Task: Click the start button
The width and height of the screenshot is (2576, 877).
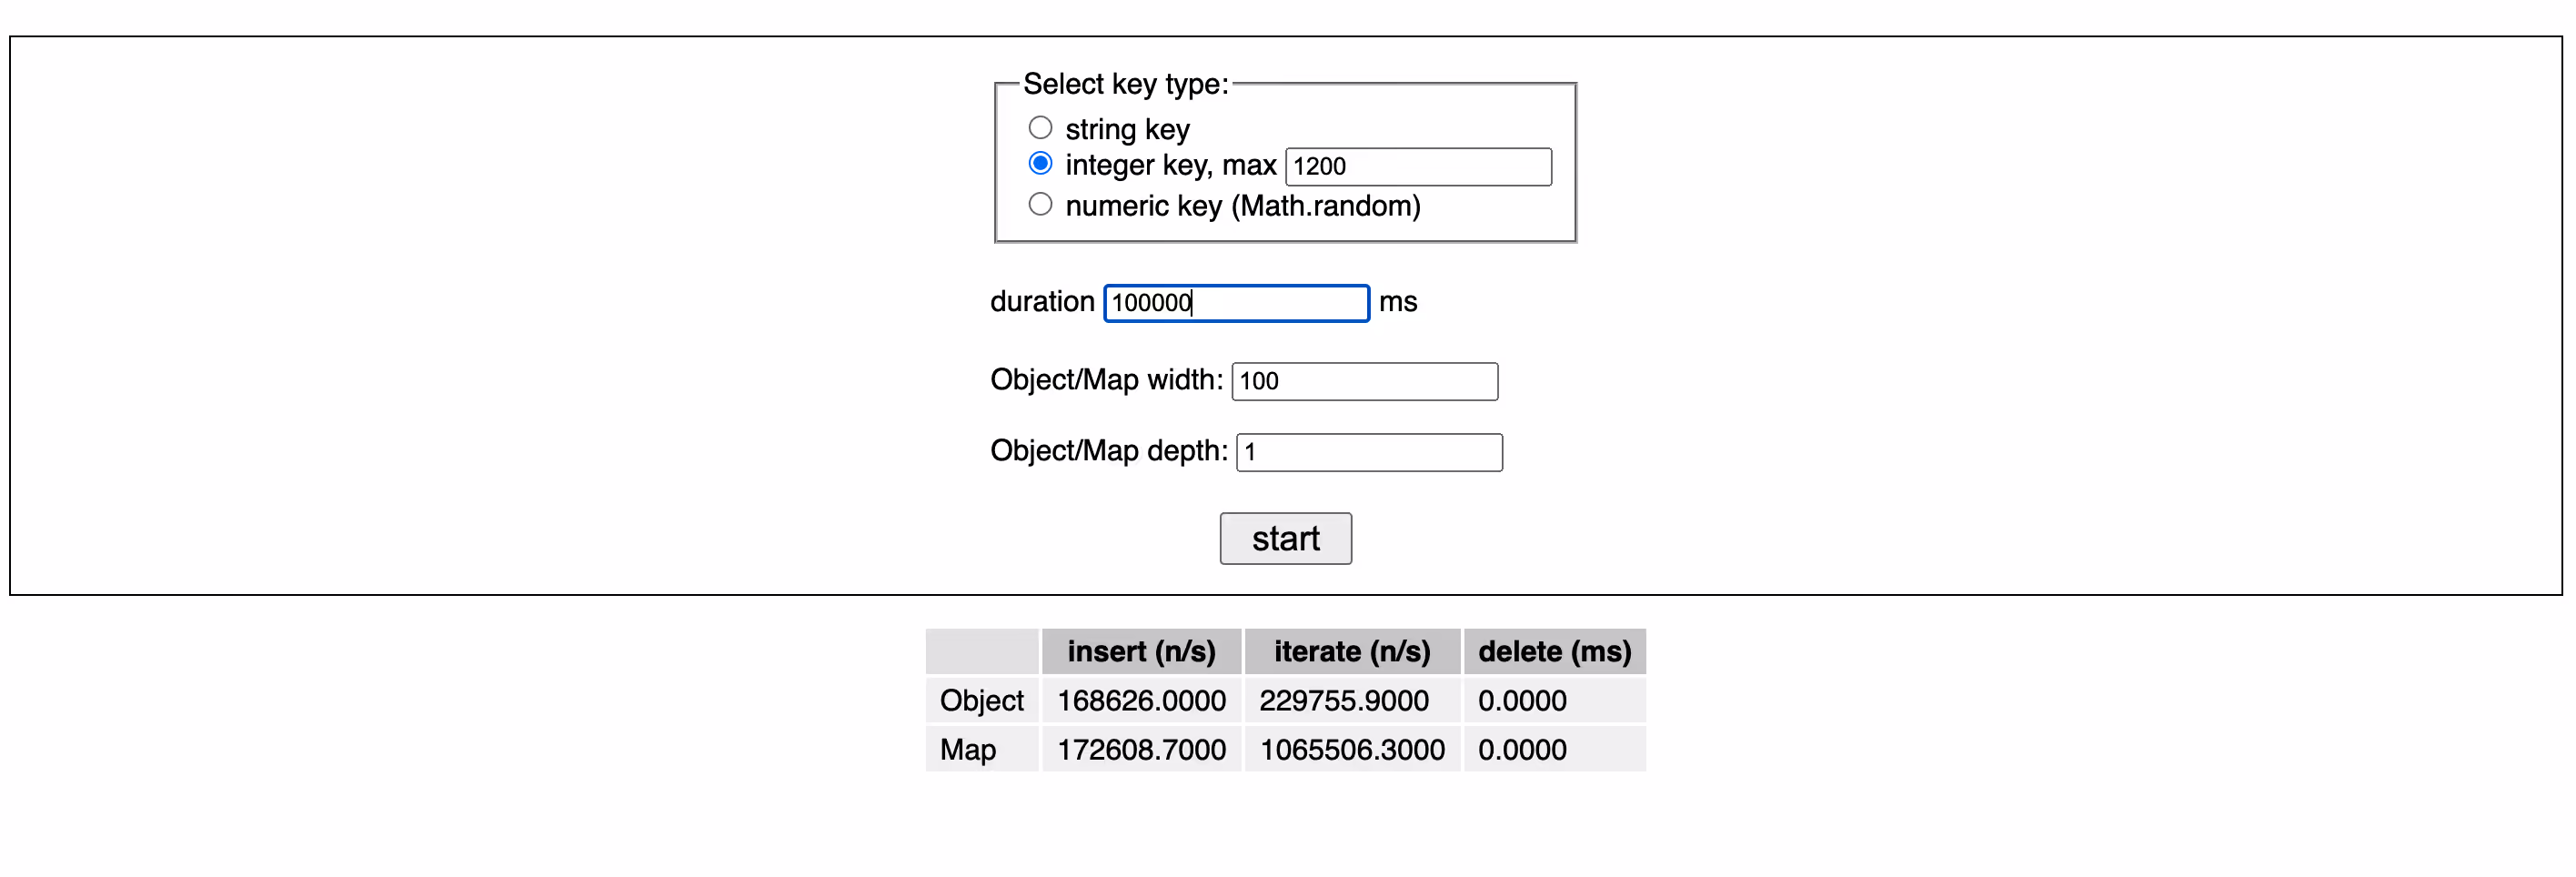Action: 1285,539
